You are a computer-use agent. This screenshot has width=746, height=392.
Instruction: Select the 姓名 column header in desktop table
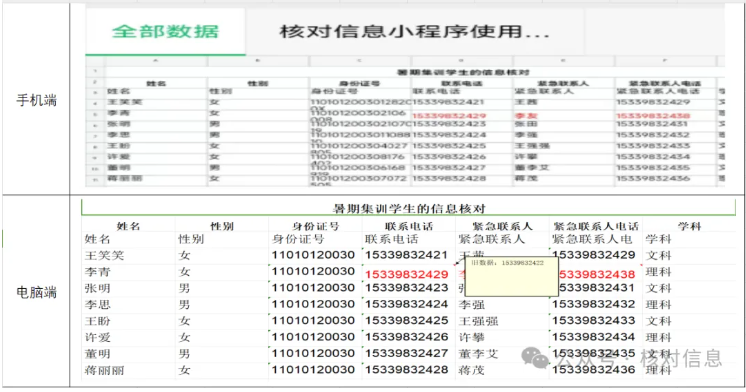[x=128, y=226]
